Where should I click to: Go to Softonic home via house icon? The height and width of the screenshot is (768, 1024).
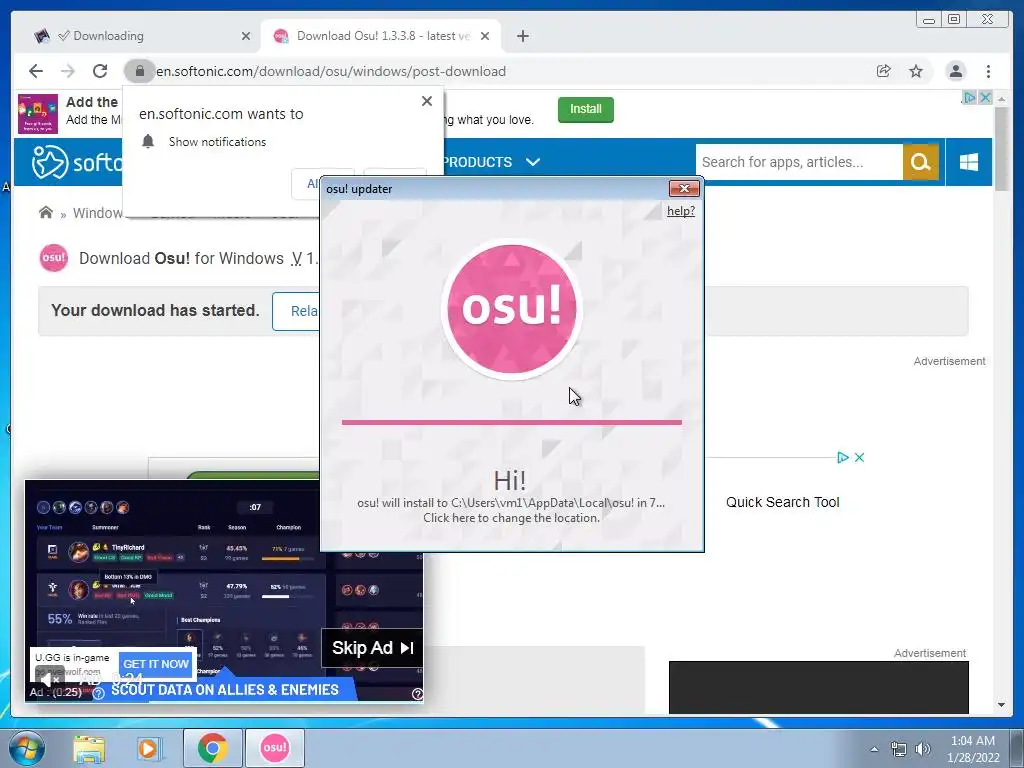46,212
